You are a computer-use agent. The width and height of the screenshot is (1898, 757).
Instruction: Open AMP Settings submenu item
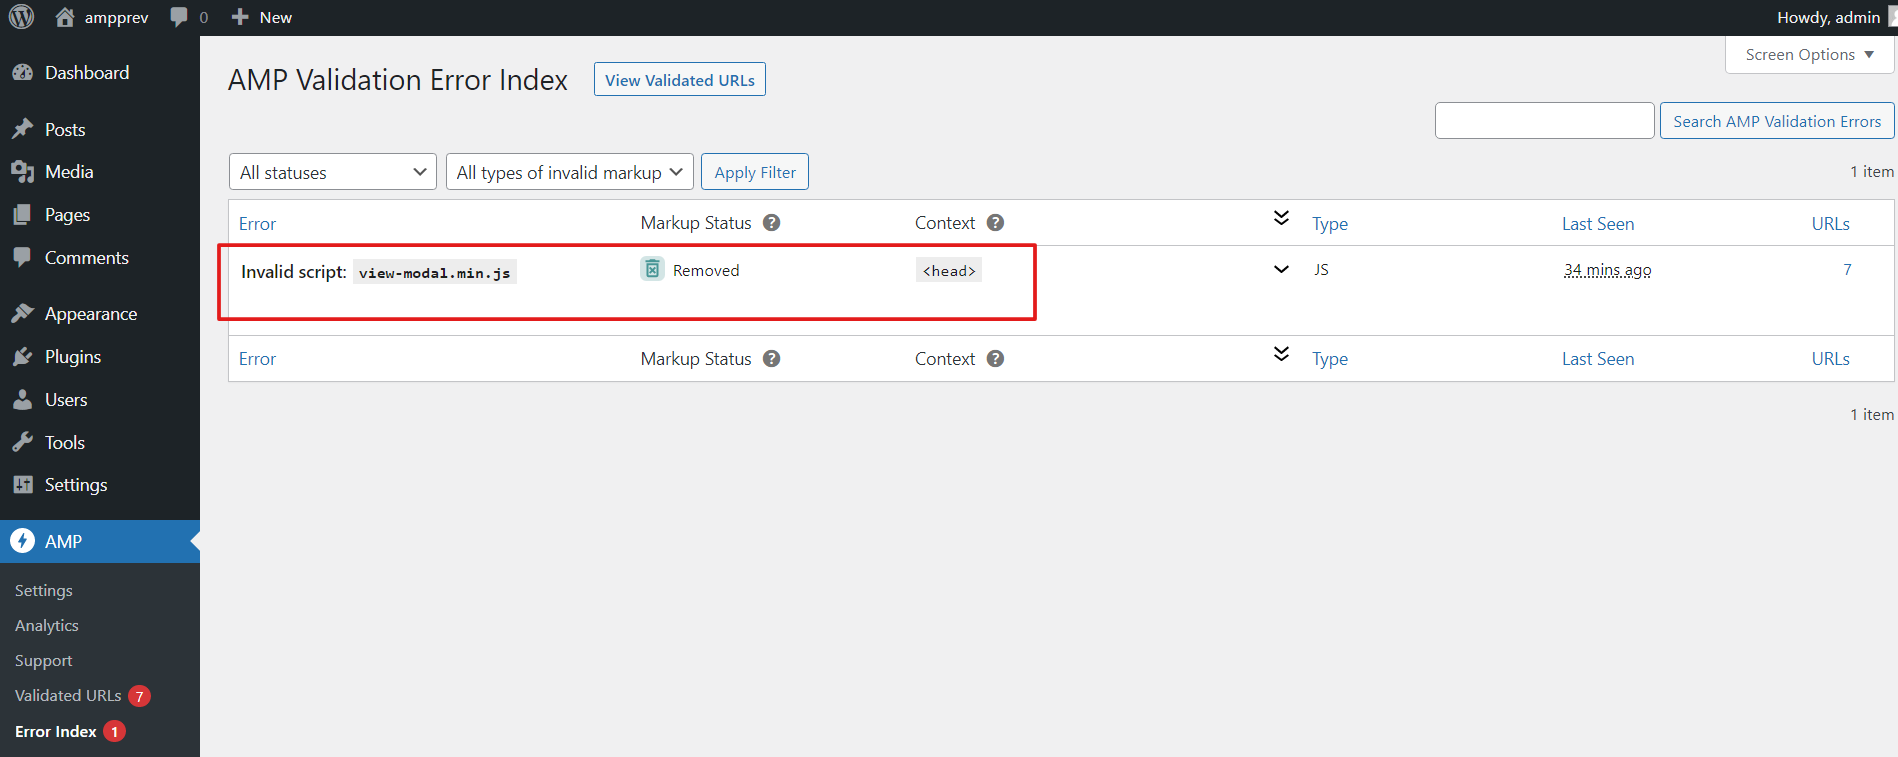[x=44, y=591]
